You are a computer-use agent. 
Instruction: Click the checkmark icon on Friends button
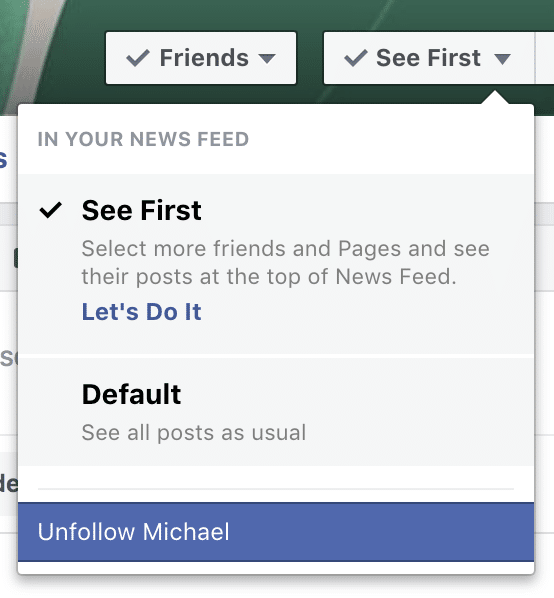click(x=138, y=58)
